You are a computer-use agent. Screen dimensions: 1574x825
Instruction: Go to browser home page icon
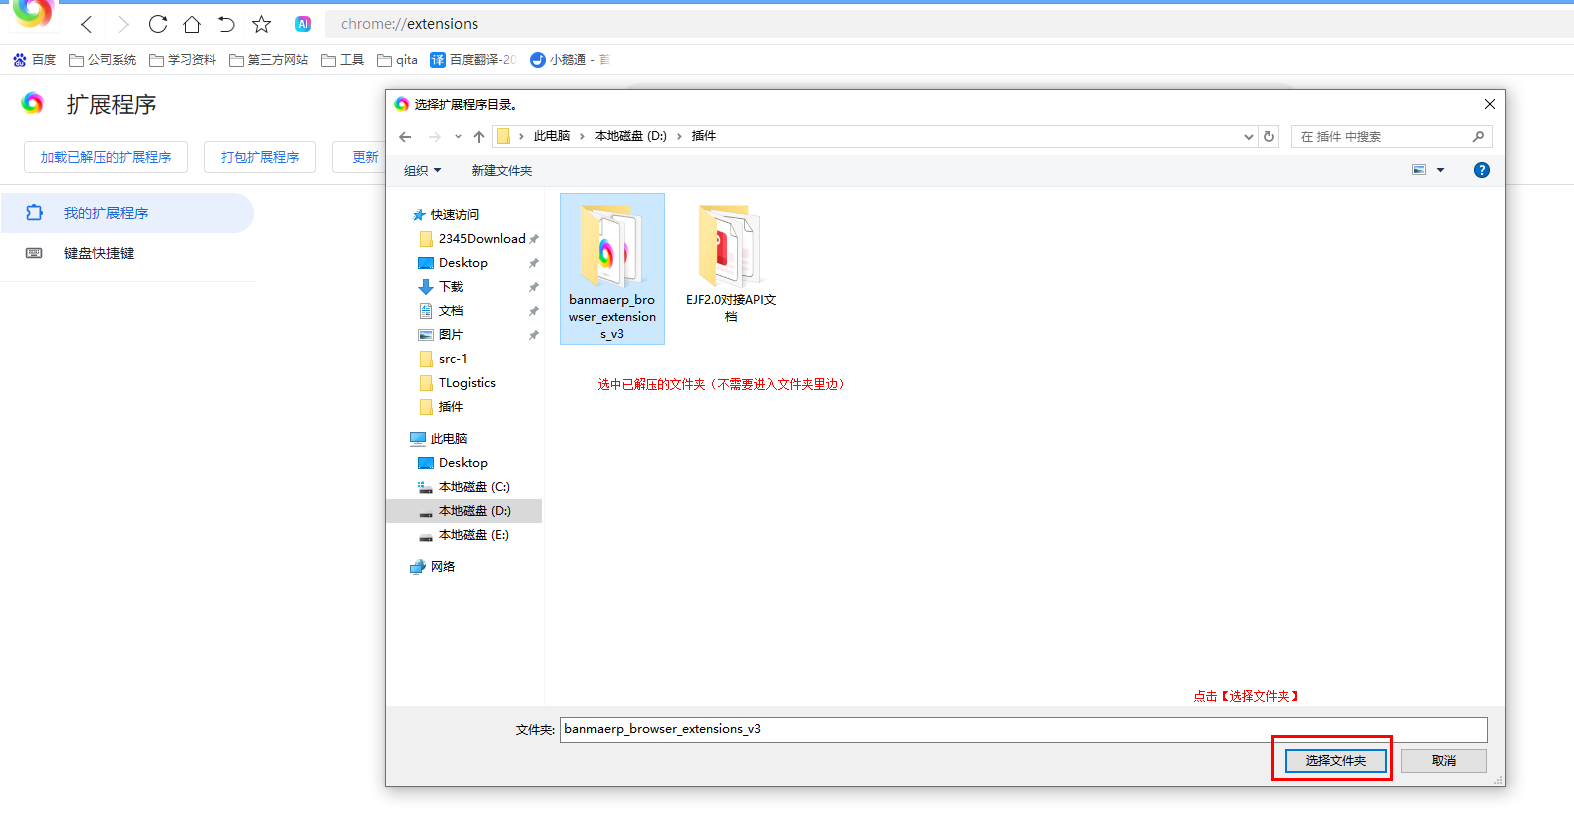coord(192,24)
